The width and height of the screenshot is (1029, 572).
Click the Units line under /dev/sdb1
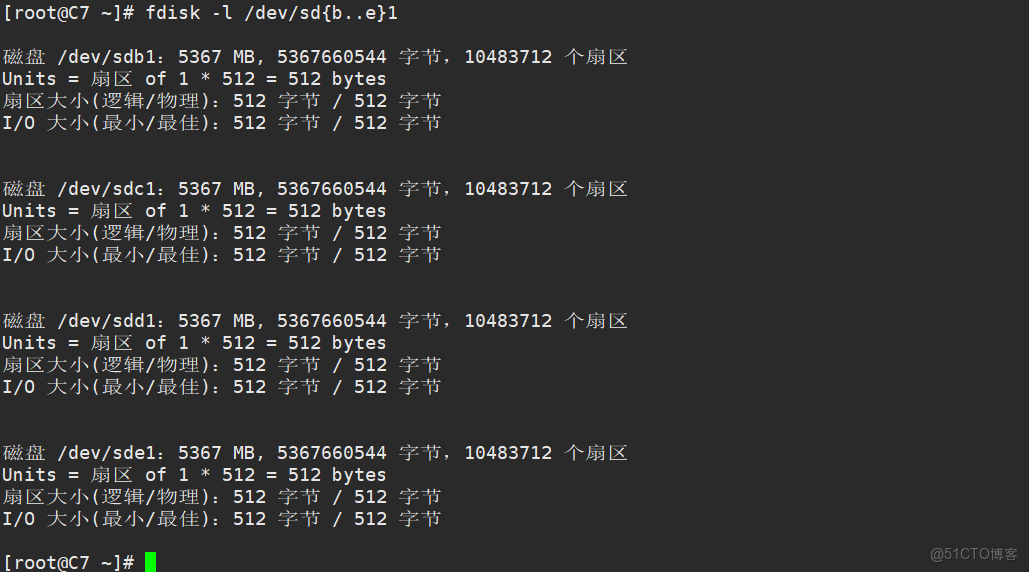194,79
